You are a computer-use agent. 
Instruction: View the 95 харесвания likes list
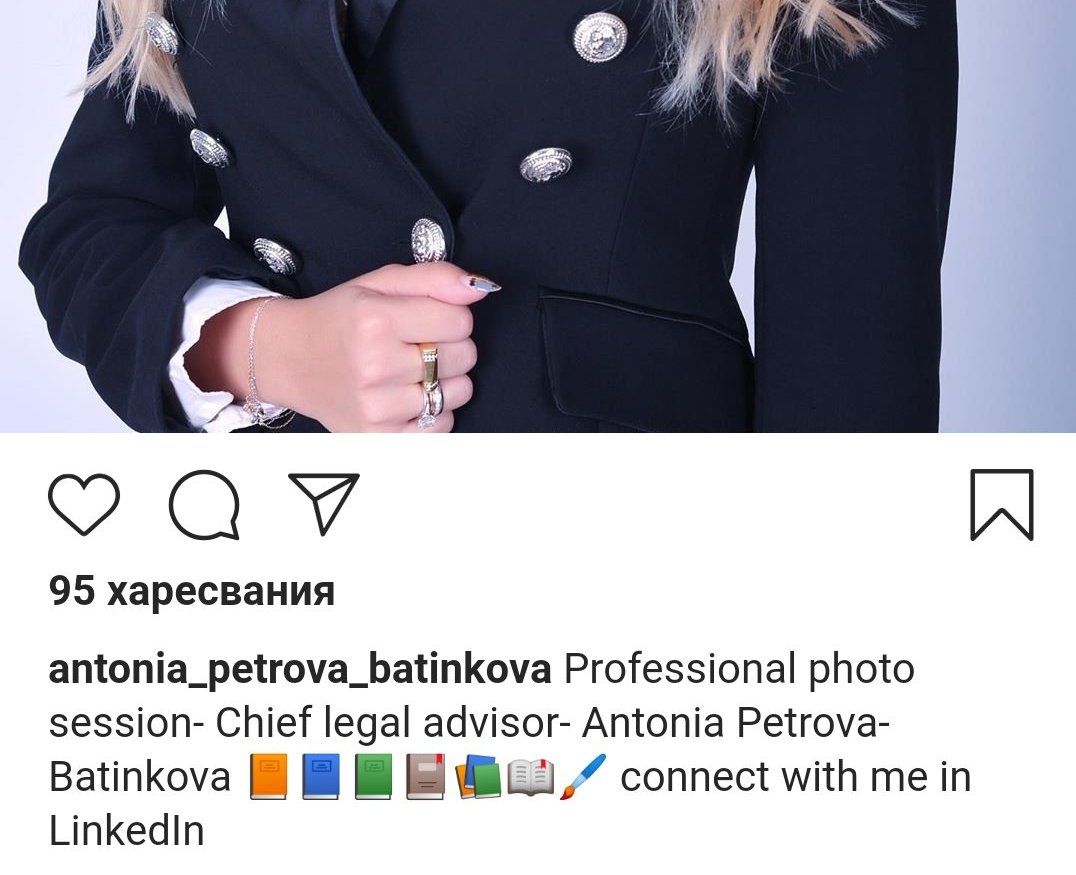point(191,591)
